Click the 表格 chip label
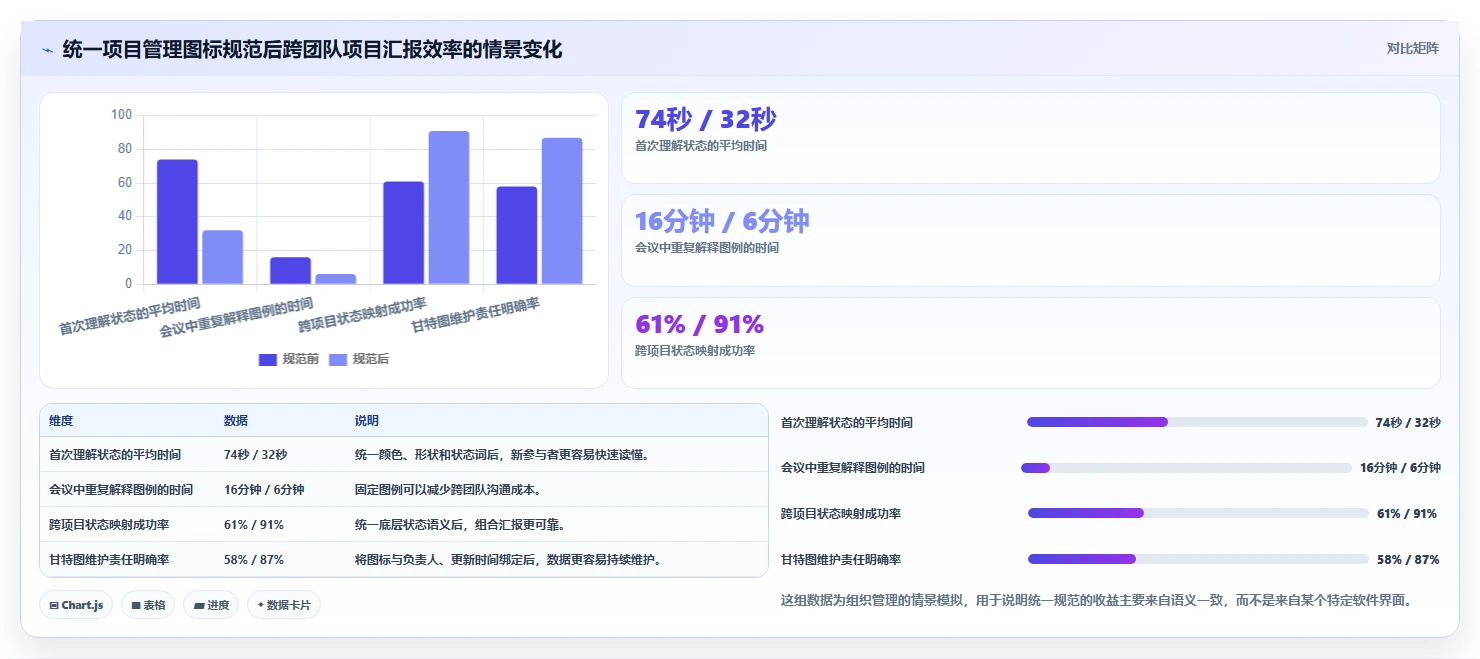The width and height of the screenshot is (1480, 659). [x=154, y=605]
